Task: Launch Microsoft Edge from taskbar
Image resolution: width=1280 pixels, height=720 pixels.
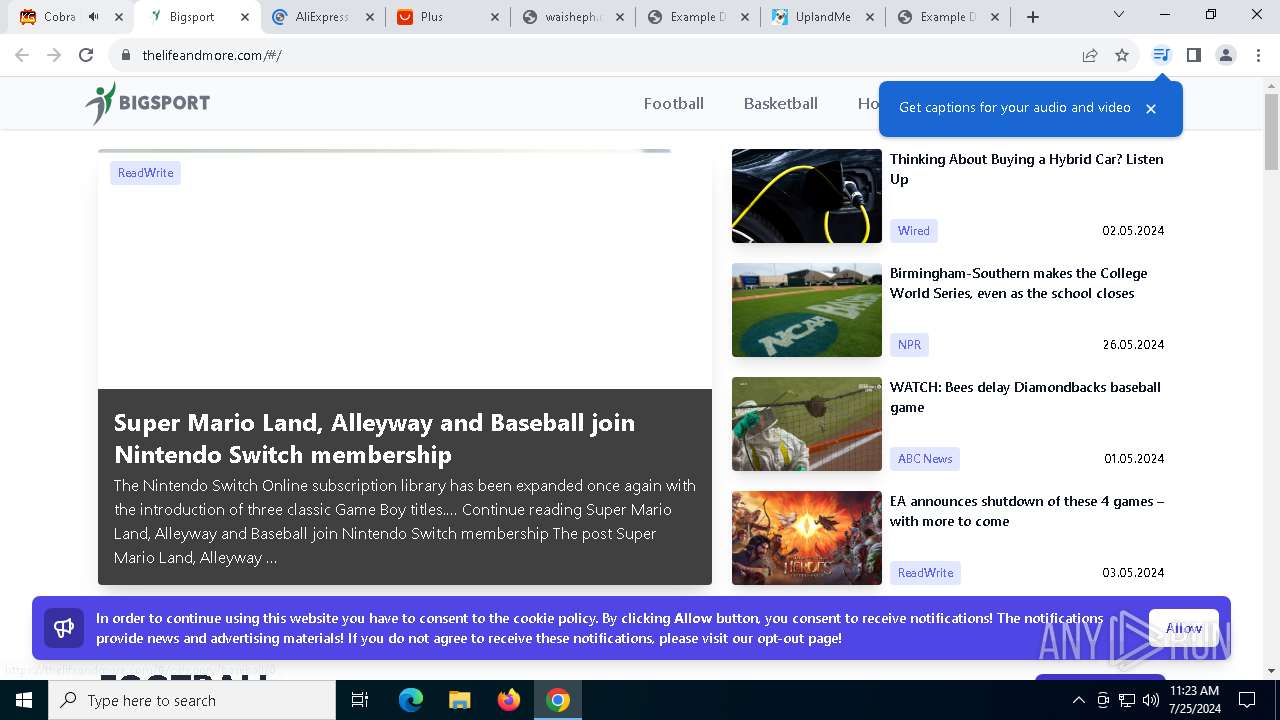Action: tap(411, 700)
